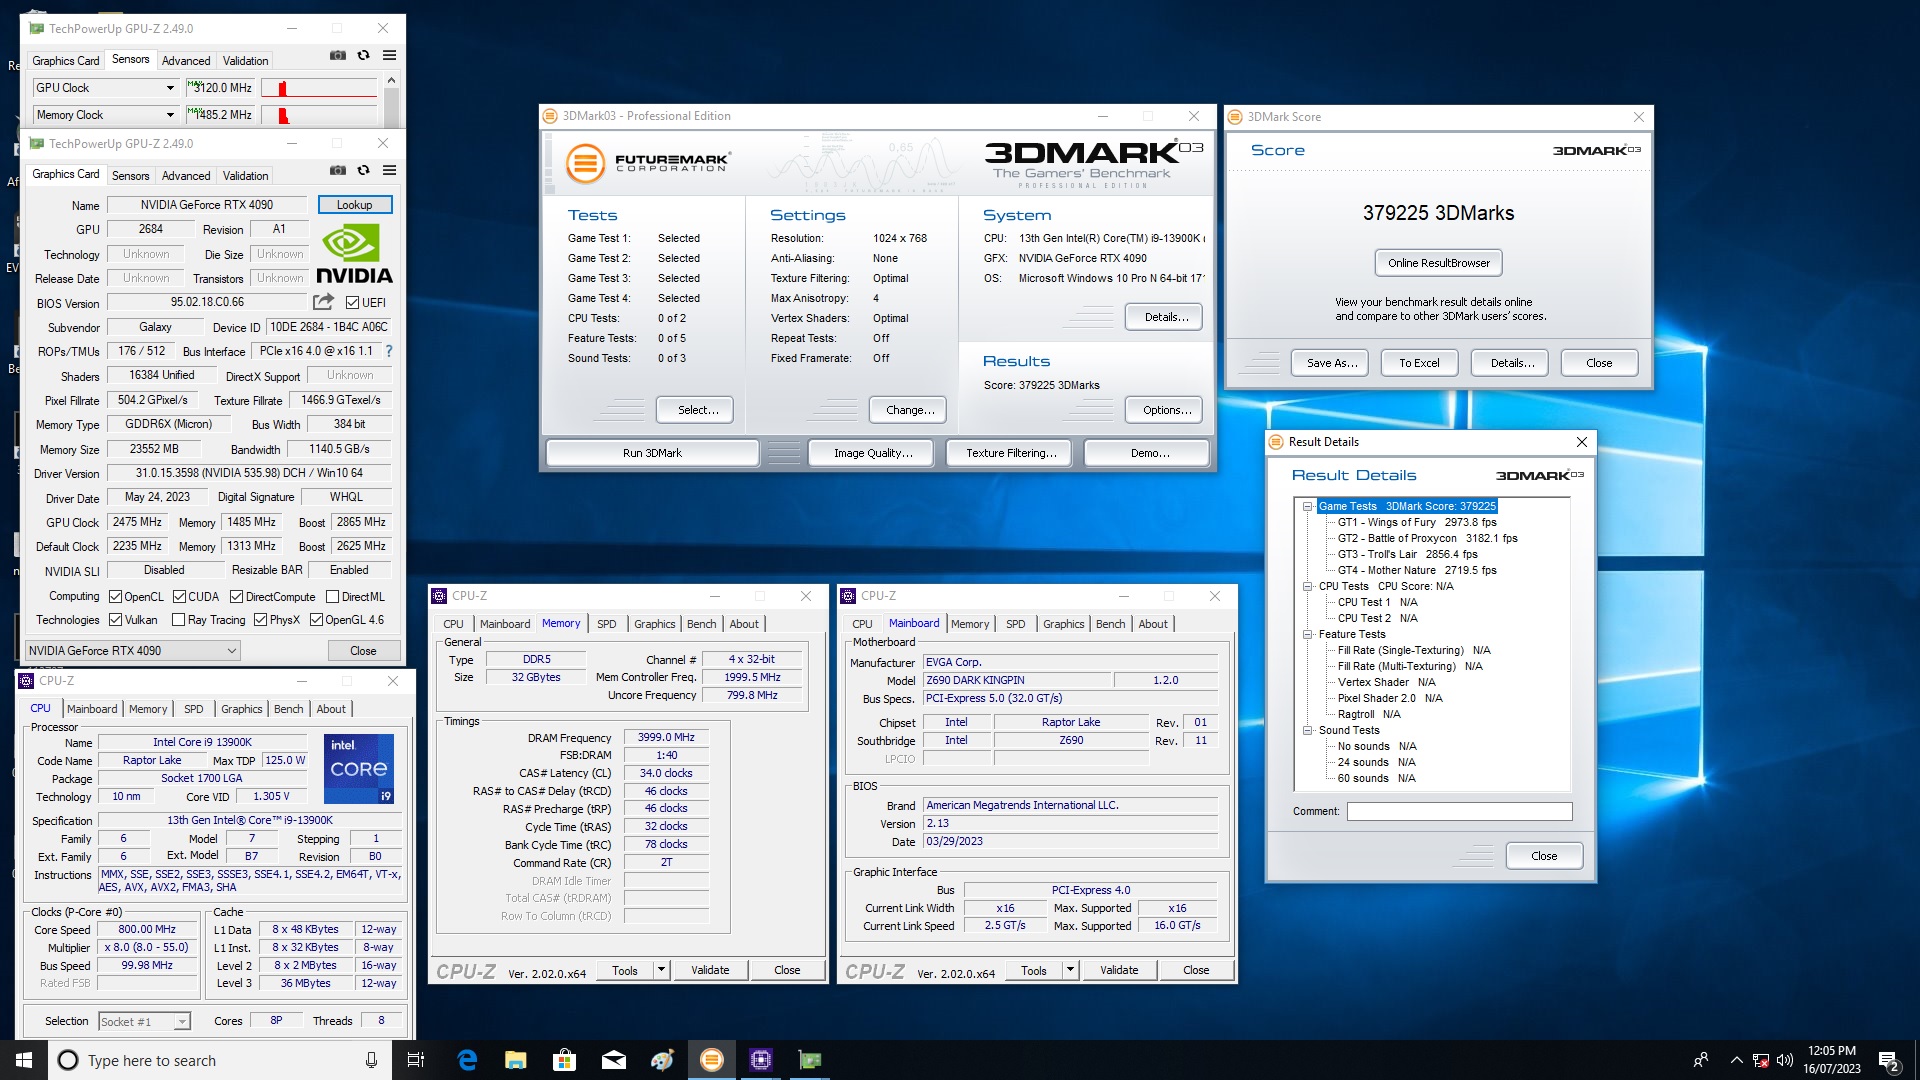This screenshot has width=1920, height=1080.
Task: Click the Intel Core i9 badge in CPU-Z
Action: coord(359,769)
